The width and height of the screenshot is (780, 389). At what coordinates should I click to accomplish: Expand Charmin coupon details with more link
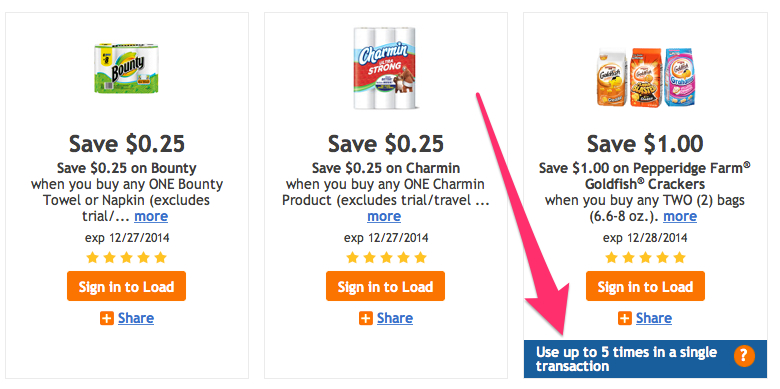point(384,216)
